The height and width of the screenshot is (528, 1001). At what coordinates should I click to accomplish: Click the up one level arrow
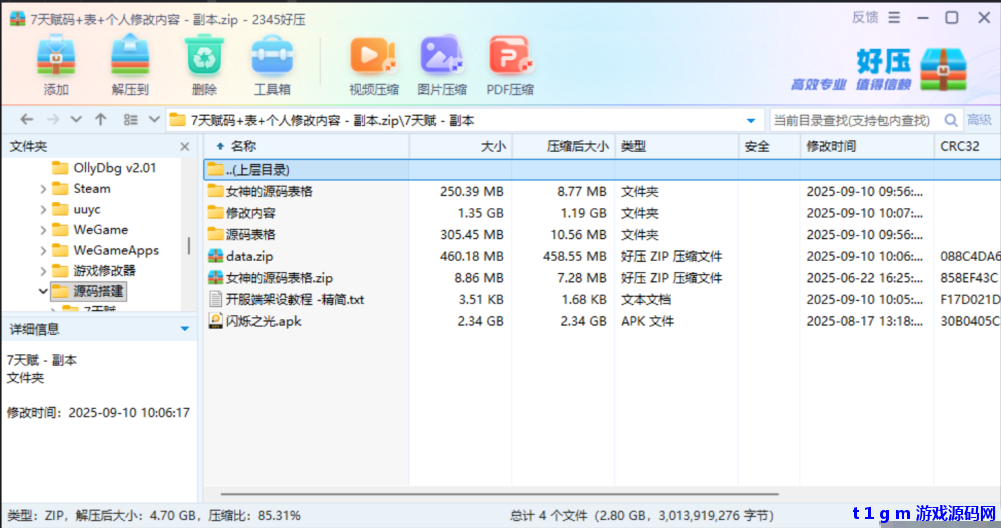click(x=101, y=120)
